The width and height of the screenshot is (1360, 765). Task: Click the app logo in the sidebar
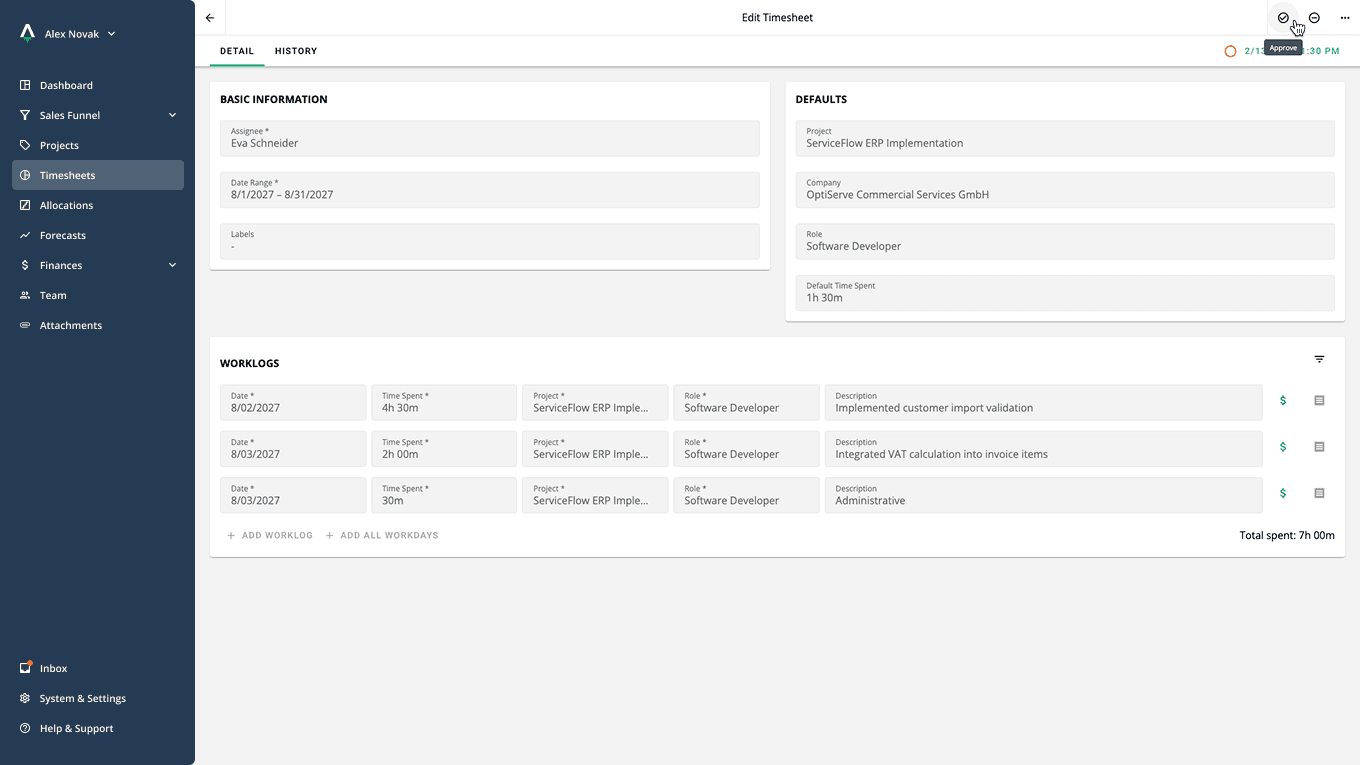click(x=27, y=33)
